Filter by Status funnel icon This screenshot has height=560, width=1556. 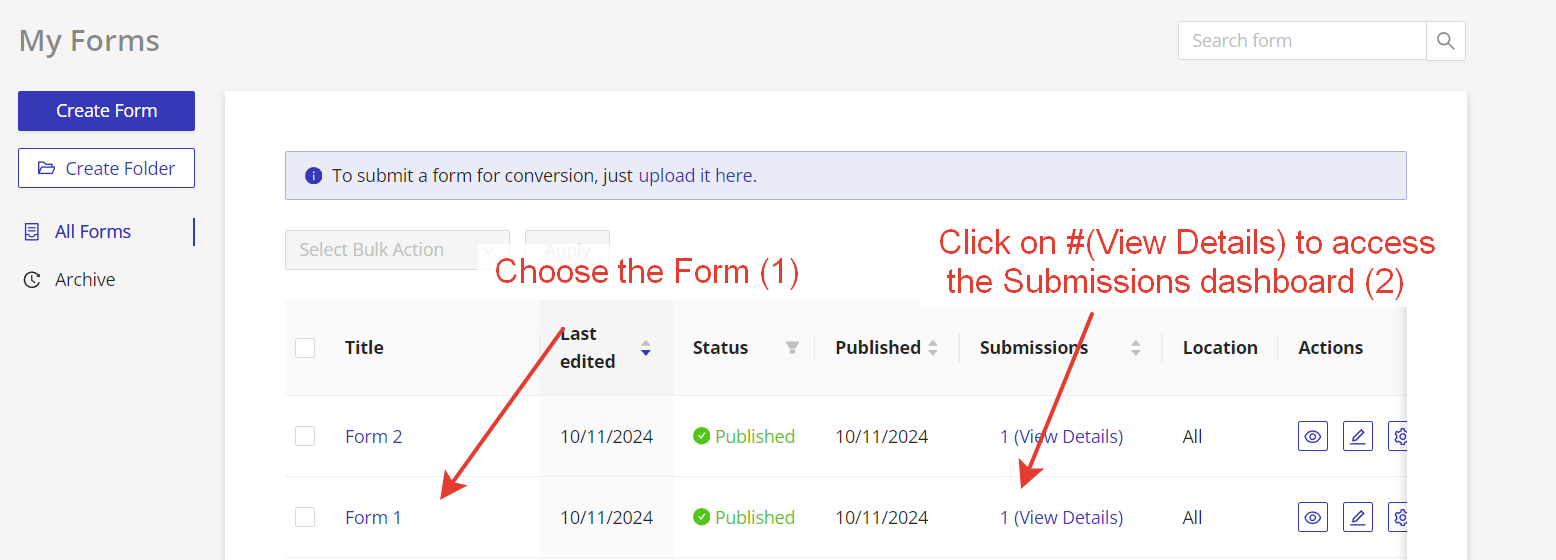[x=792, y=348]
